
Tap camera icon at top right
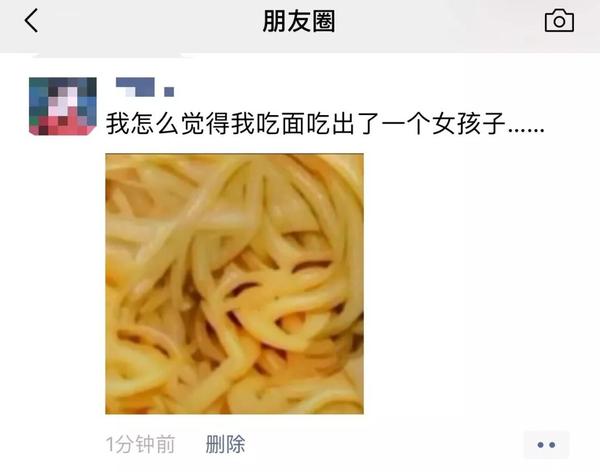point(559,21)
